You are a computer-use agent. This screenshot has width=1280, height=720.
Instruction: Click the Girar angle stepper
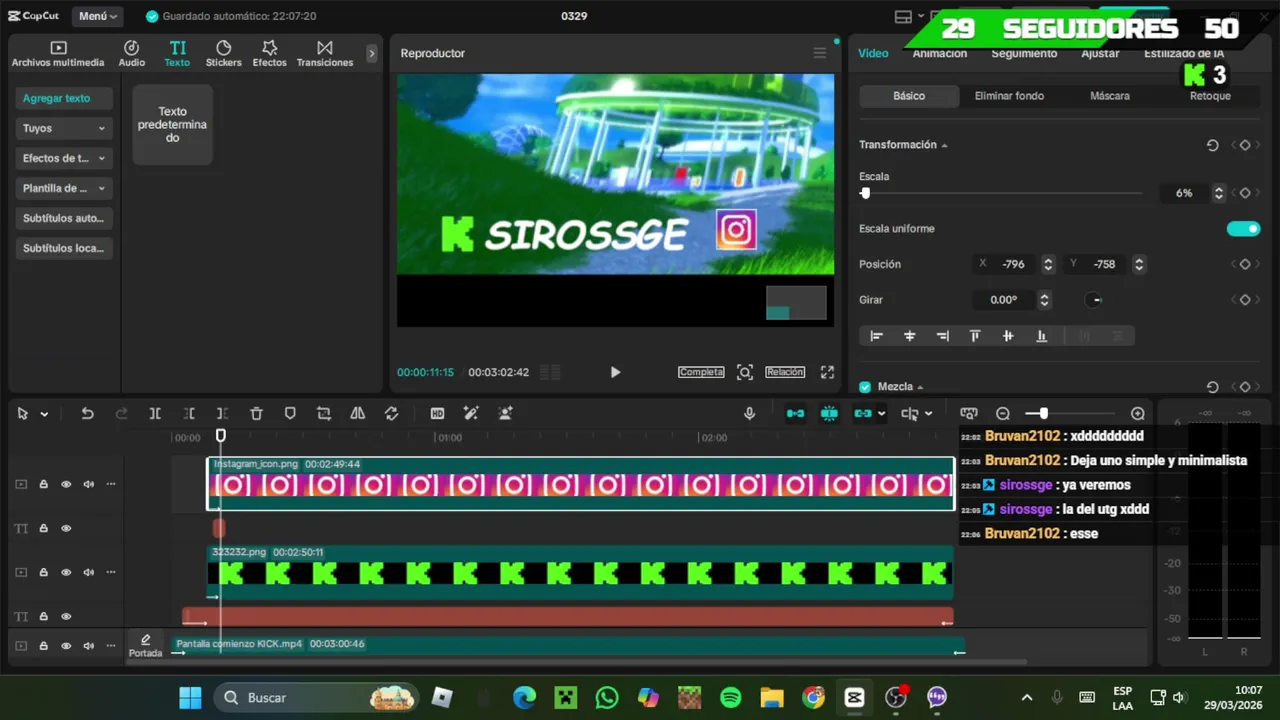(1044, 300)
